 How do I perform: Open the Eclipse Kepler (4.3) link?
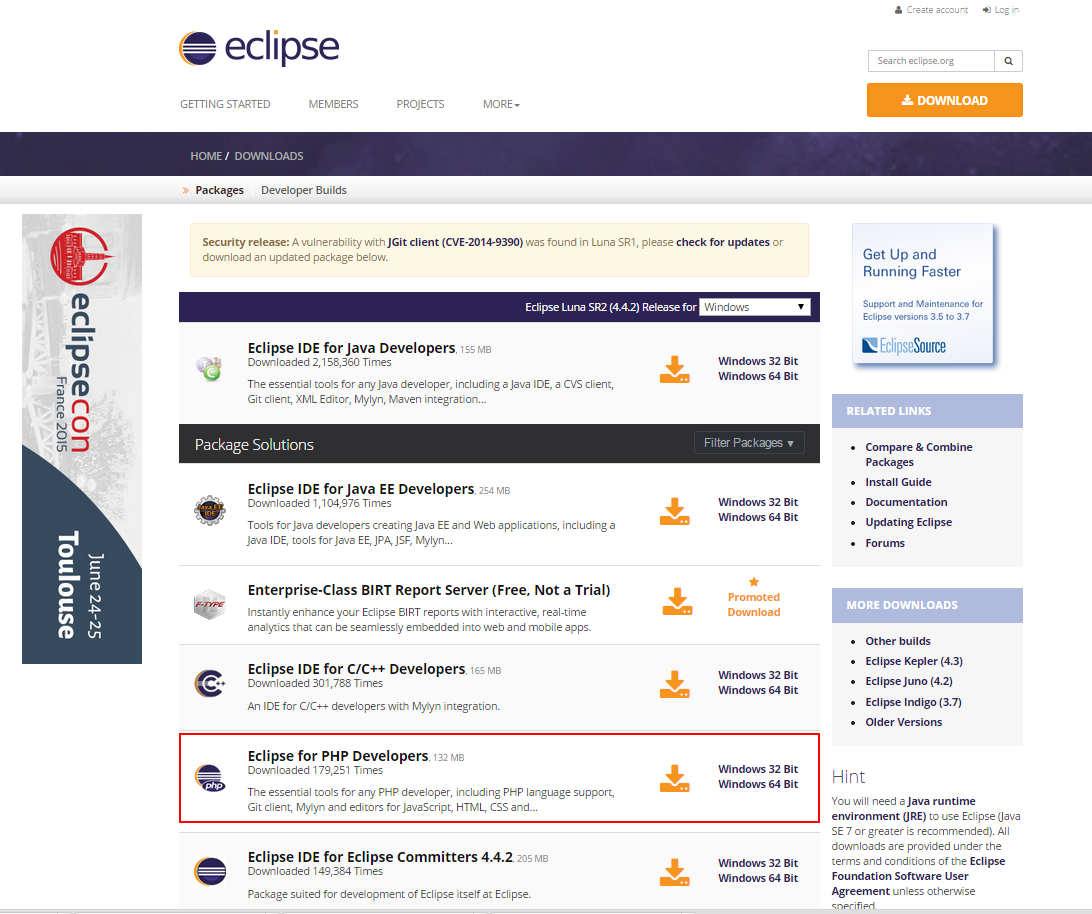click(x=914, y=661)
